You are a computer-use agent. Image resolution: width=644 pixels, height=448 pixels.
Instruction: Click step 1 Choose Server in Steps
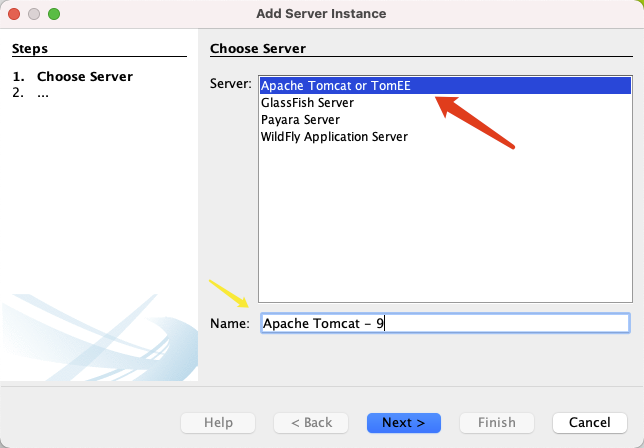pyautogui.click(x=84, y=77)
